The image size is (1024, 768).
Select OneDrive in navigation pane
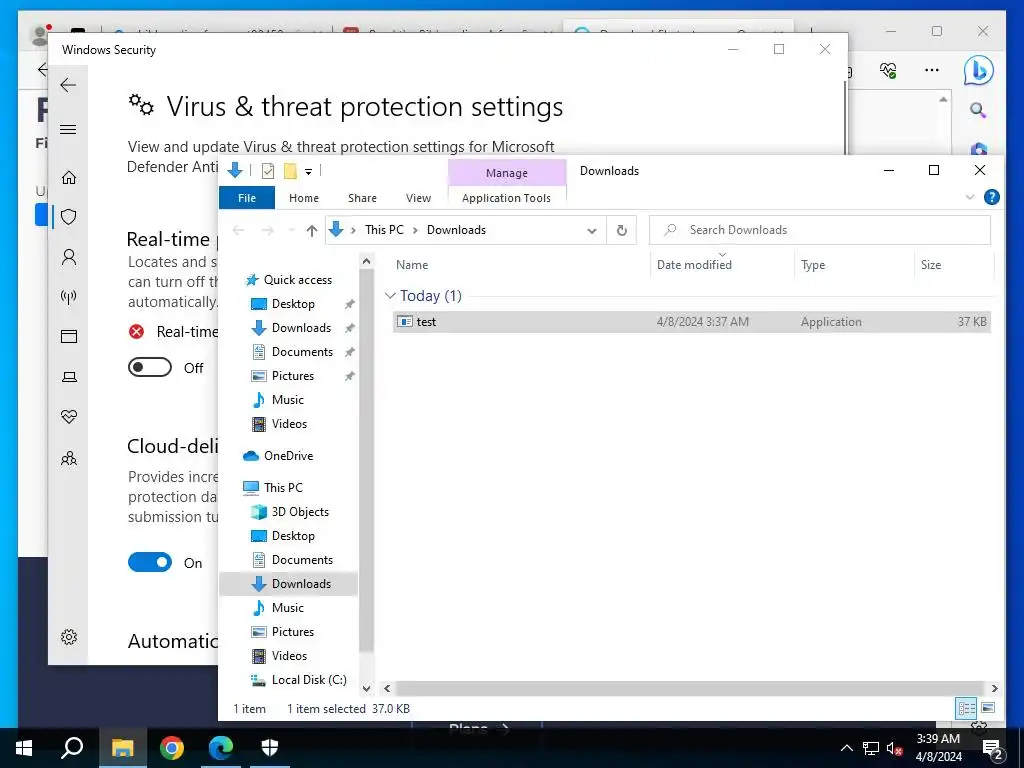(288, 456)
